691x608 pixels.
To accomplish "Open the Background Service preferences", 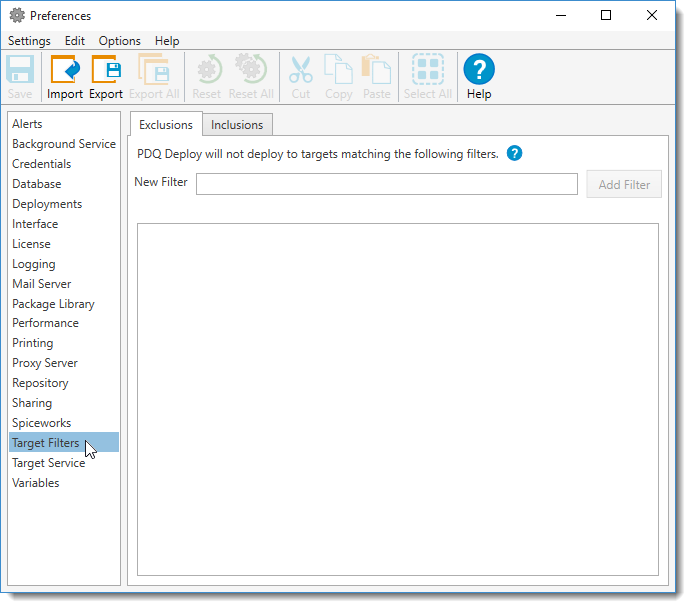I will pos(64,144).
